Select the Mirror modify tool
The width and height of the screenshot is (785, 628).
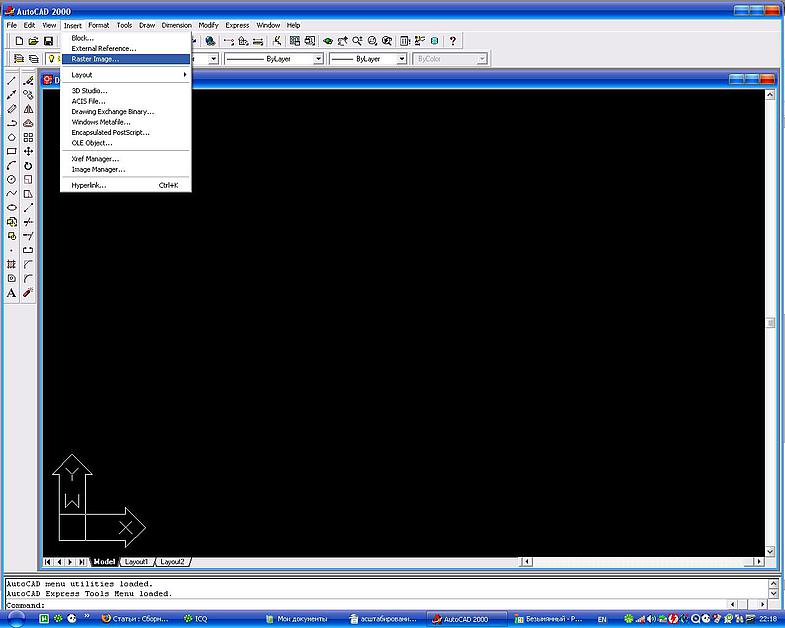coord(29,109)
